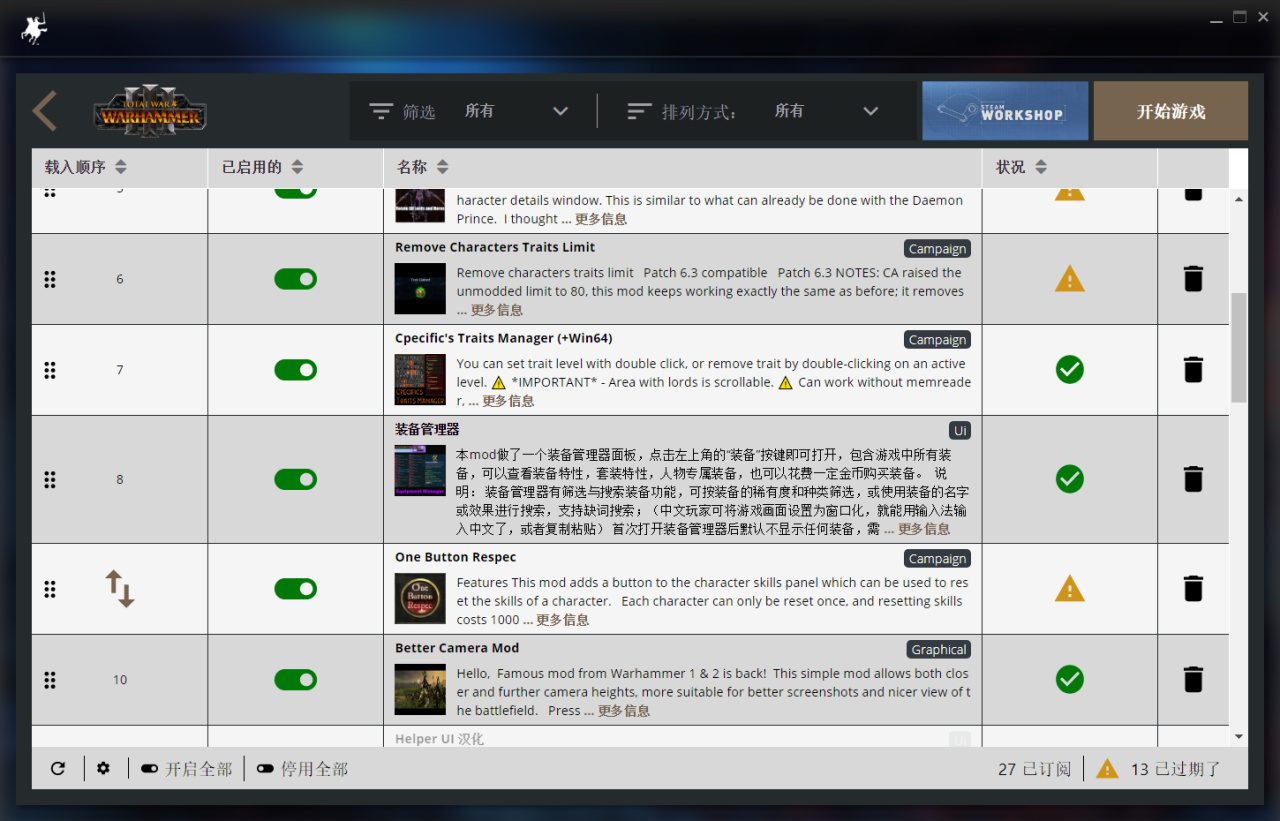Click the 装备管理器 mod thumbnail
Screen dimensions: 1280x821
420,471
